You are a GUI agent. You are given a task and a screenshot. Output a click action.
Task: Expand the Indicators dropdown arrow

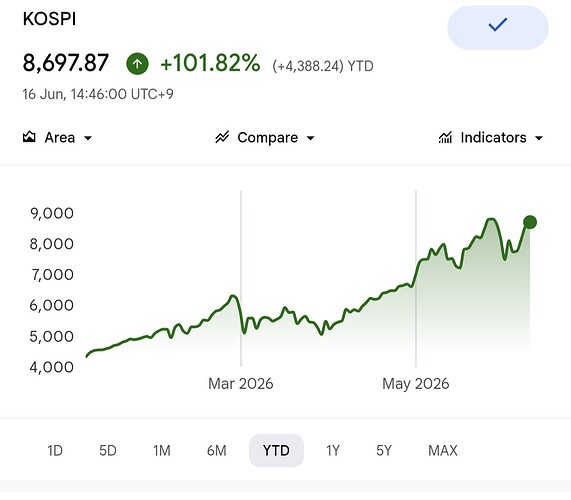tap(539, 138)
